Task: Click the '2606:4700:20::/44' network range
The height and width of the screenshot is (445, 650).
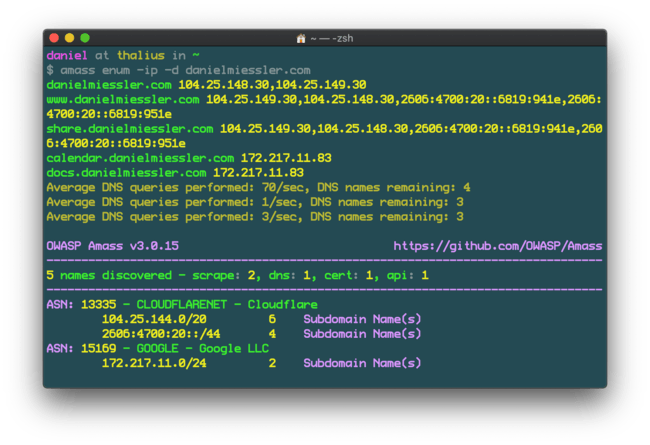Action: coord(161,334)
